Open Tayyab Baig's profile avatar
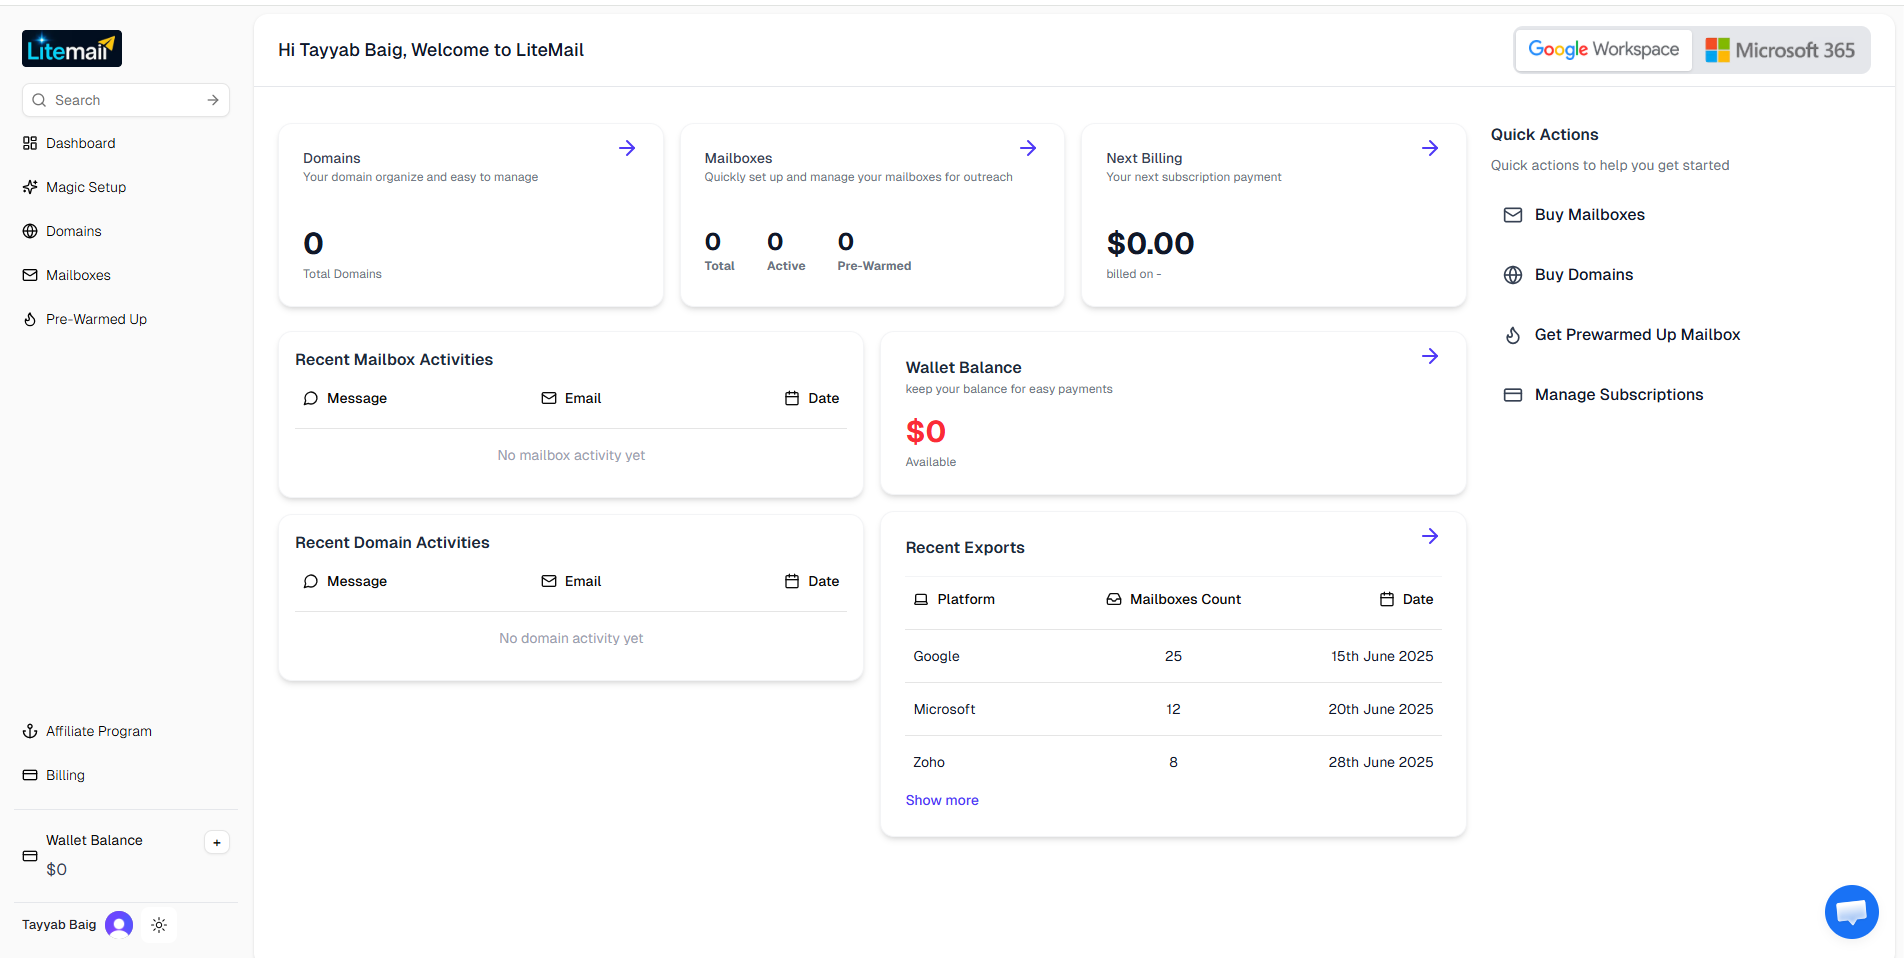1904x958 pixels. coord(119,925)
